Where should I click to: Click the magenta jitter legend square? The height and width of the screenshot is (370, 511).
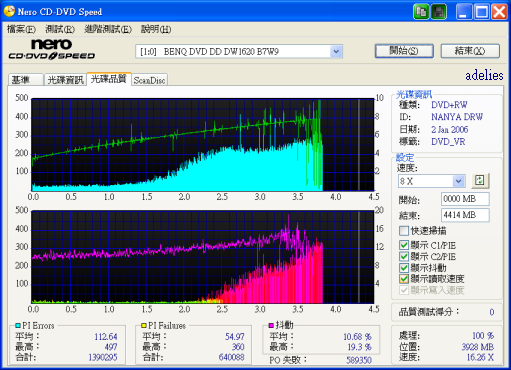click(x=271, y=325)
